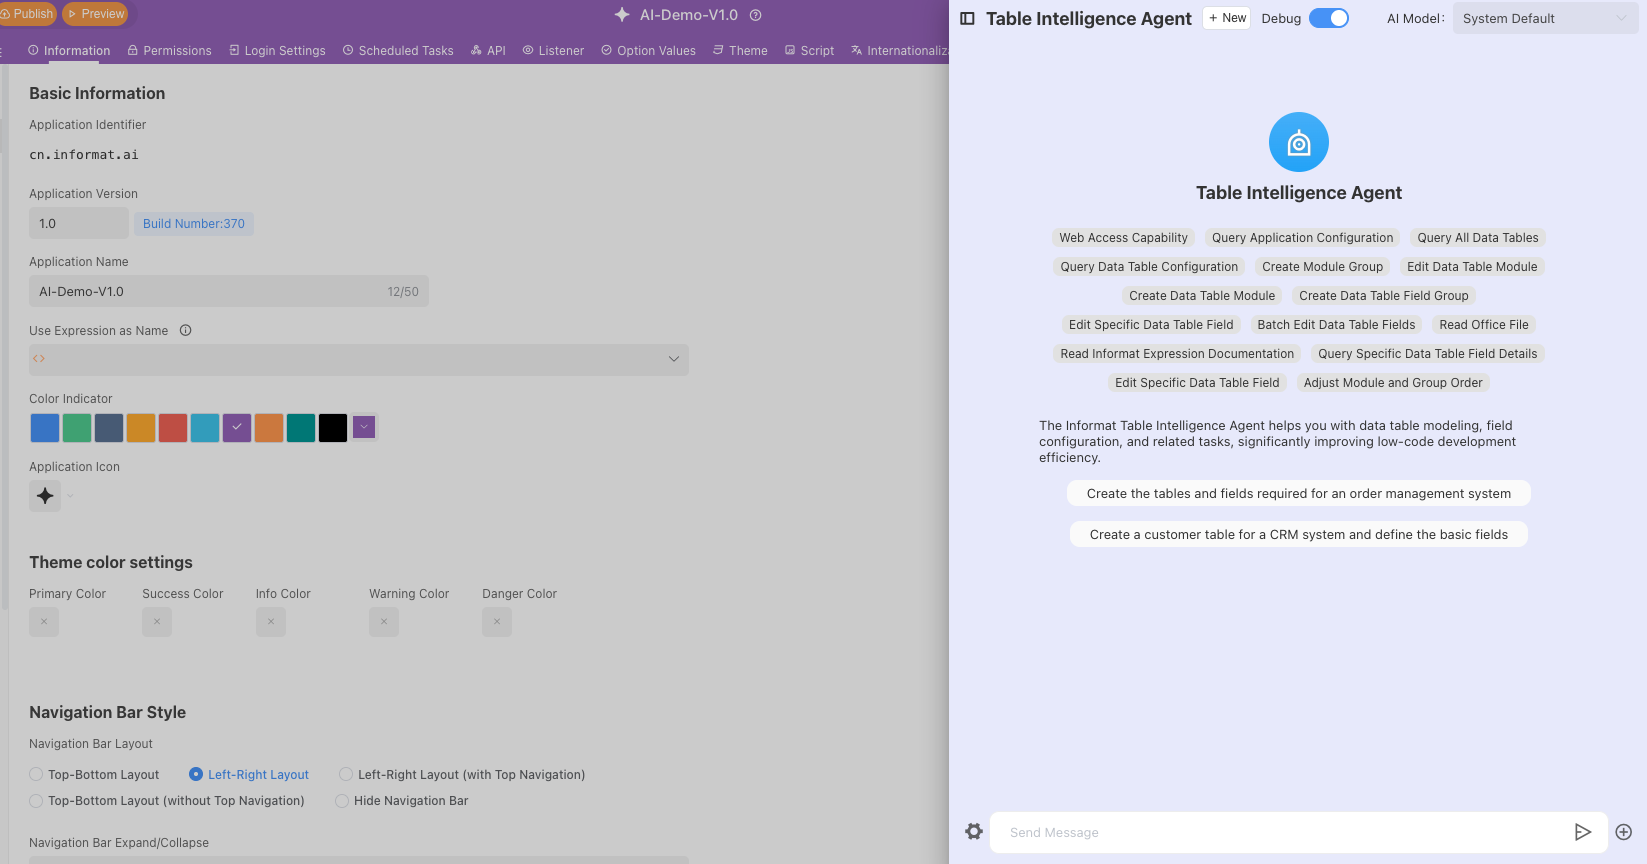This screenshot has width=1647, height=864.
Task: Click the Read Office File tag
Action: tap(1484, 324)
